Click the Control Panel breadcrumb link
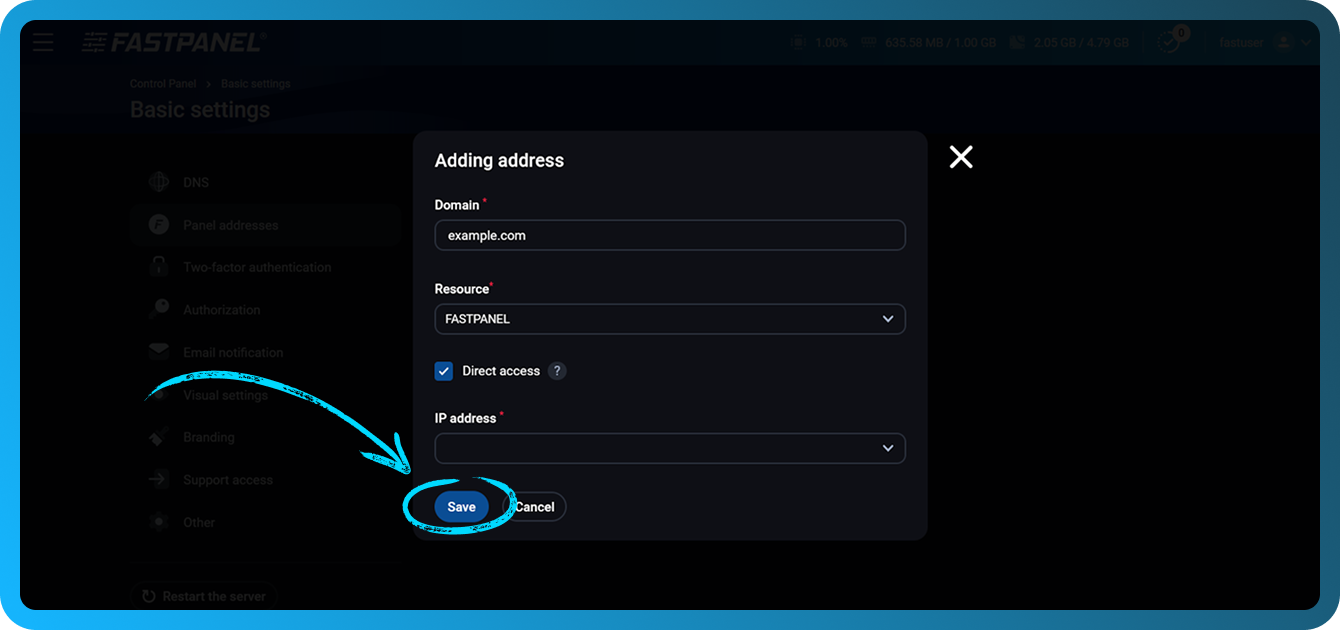 (162, 83)
